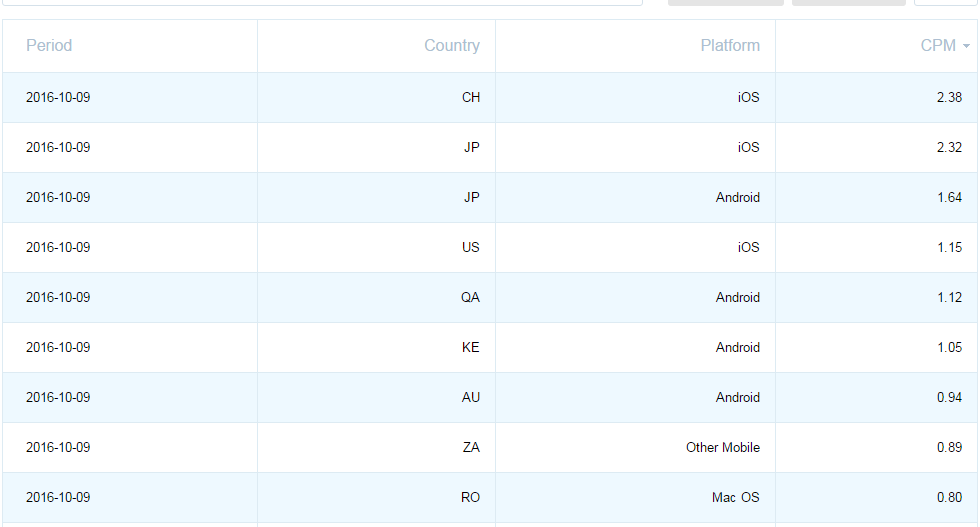Select the period date in the QA row
The height and width of the screenshot is (527, 980).
pos(58,298)
